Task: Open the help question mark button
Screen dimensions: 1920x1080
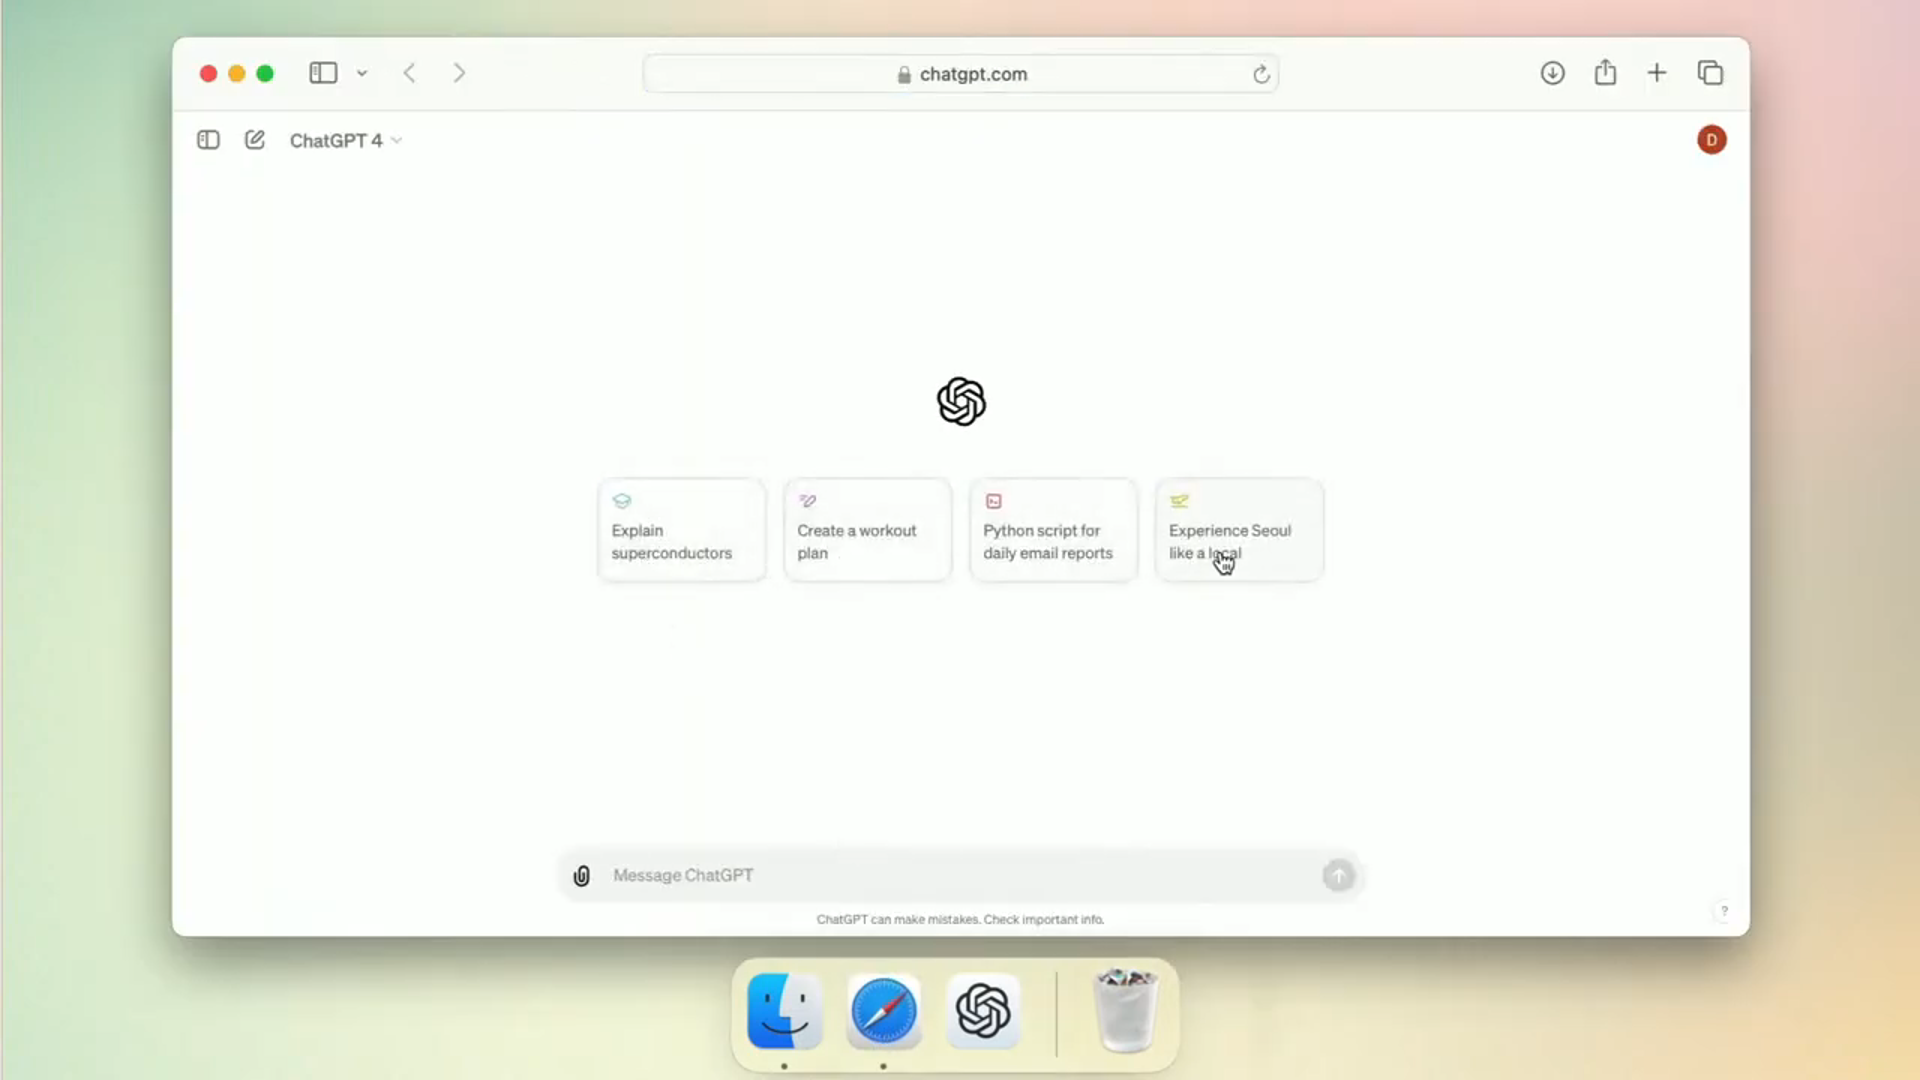Action: [x=1724, y=911]
